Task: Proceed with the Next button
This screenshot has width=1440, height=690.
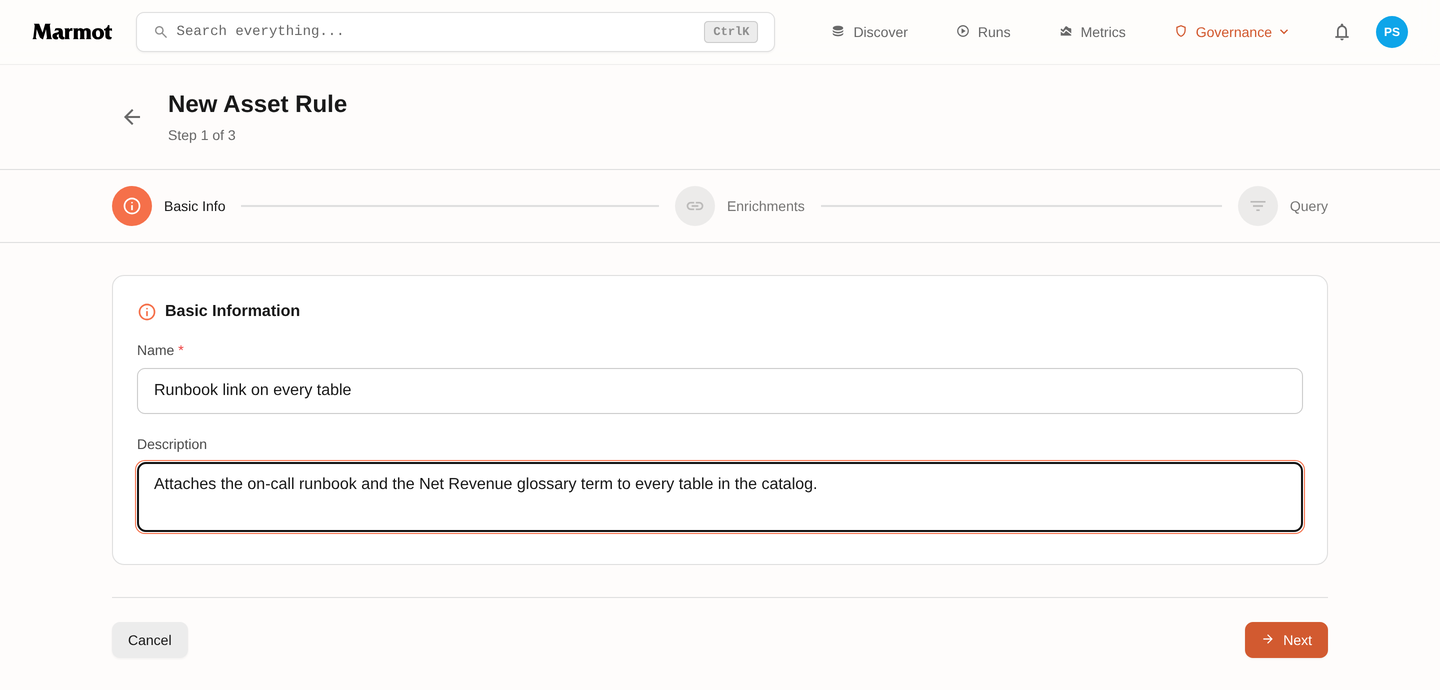Action: [1286, 640]
